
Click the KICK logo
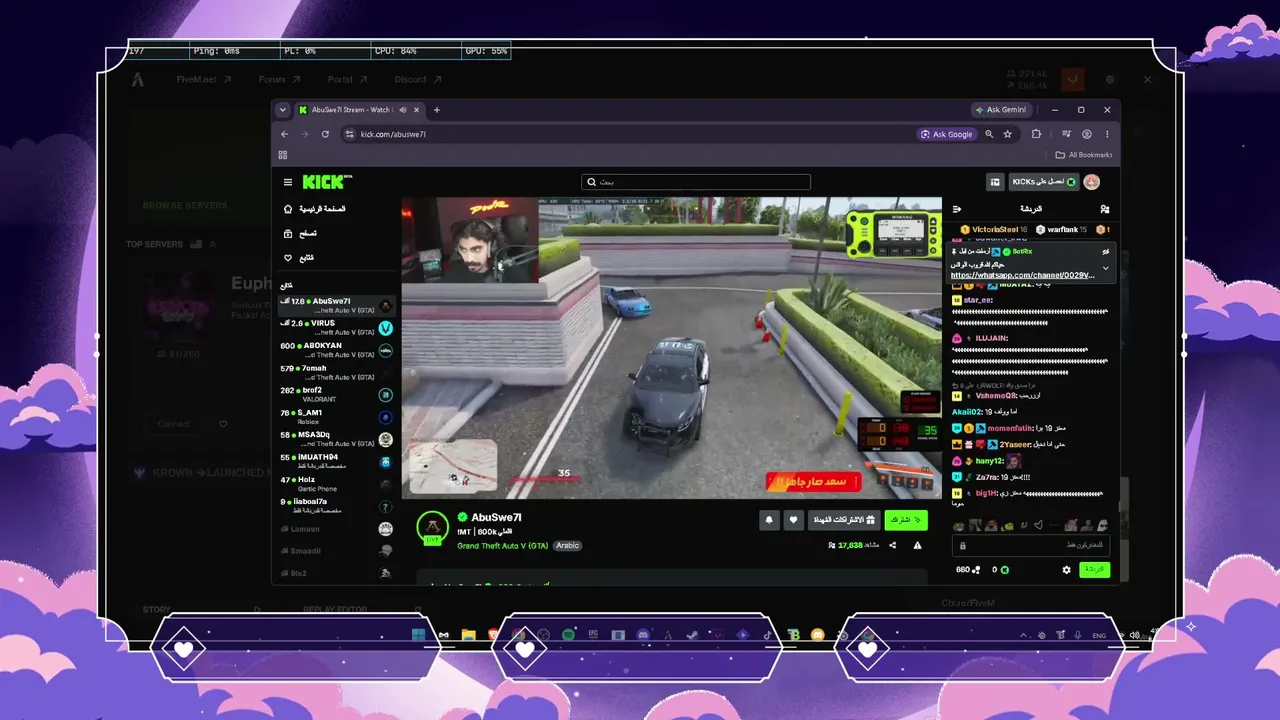(x=327, y=182)
